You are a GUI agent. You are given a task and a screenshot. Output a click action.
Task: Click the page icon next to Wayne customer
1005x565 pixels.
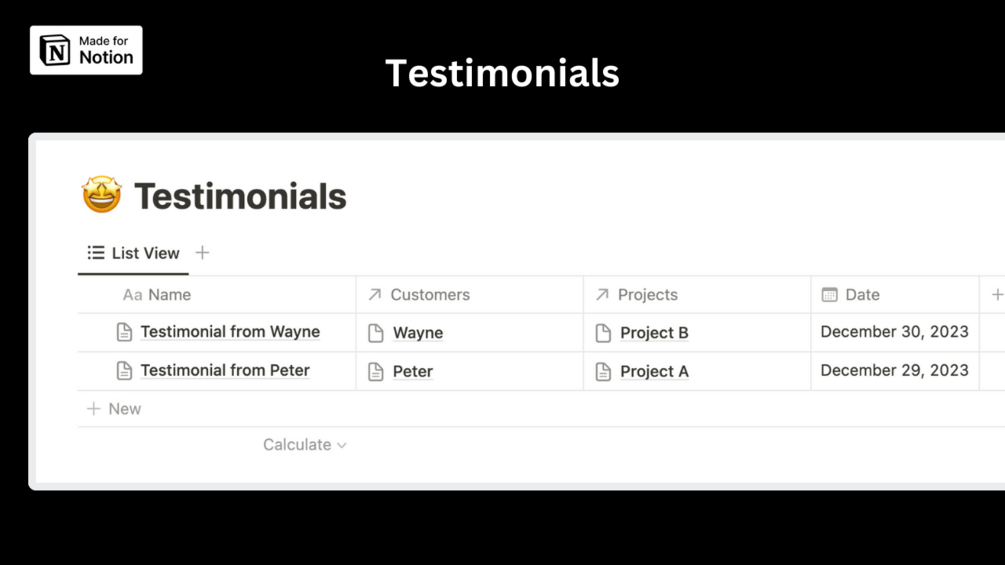click(376, 333)
